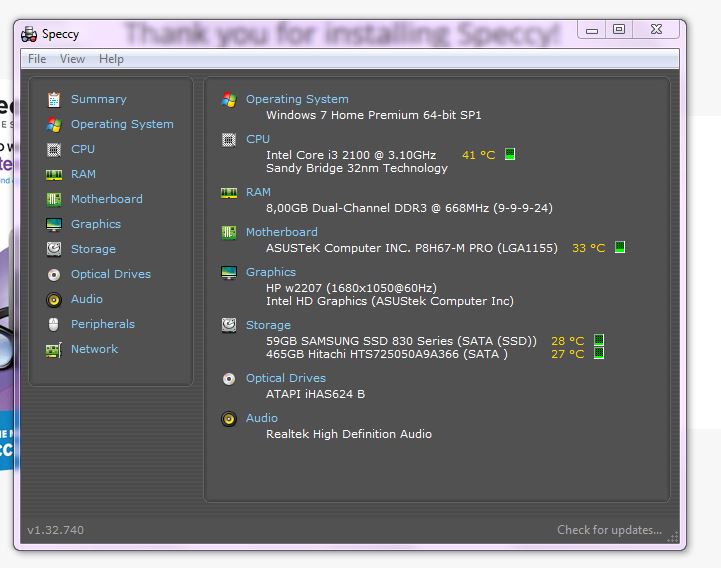Click the Optical Drives heading in summary

click(286, 378)
